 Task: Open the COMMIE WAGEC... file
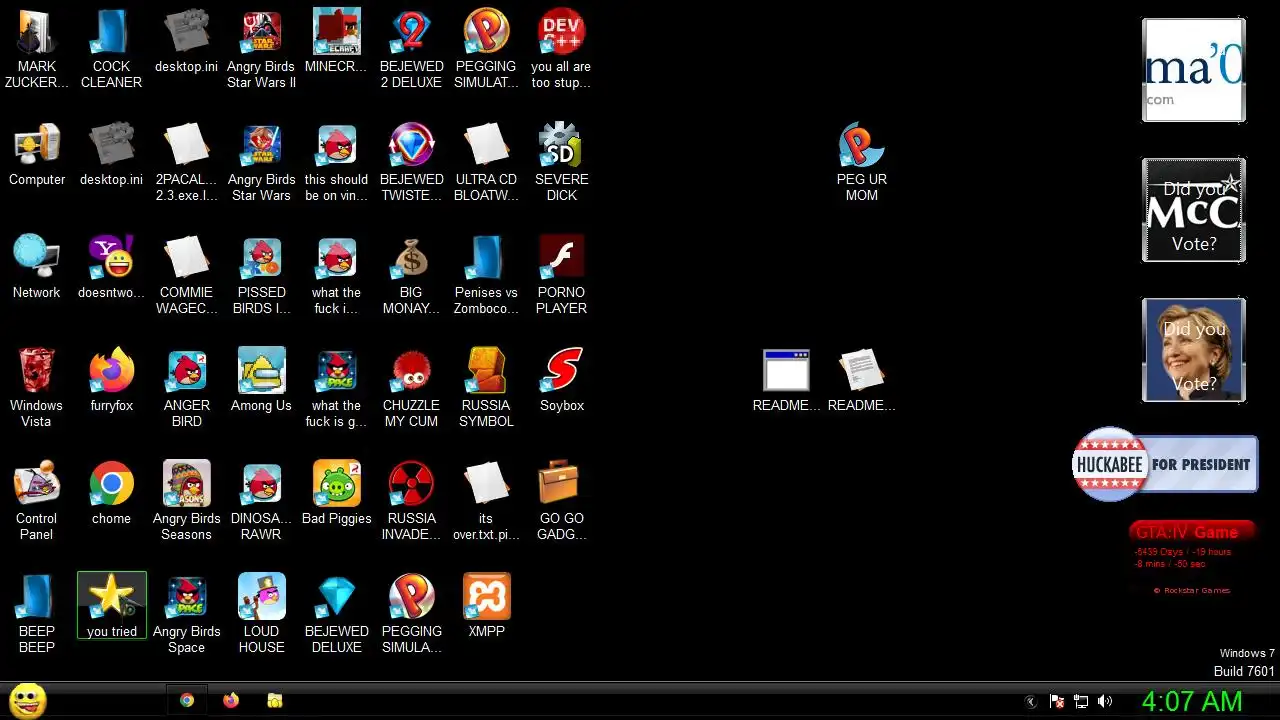(186, 274)
